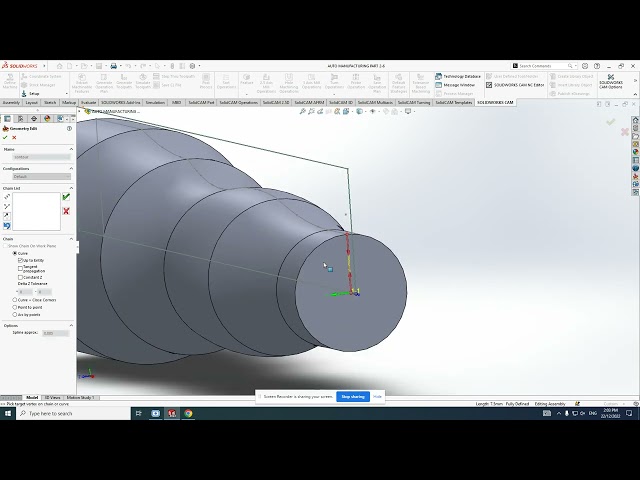Open the DisplayManager color ball tab
Image resolution: width=640 pixels, height=480 pixels.
pyautogui.click(x=47, y=118)
